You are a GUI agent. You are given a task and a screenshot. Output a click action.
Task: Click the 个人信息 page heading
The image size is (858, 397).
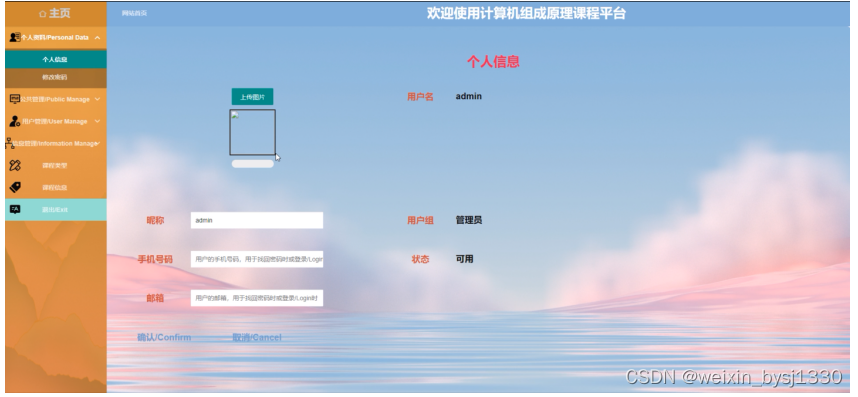click(493, 62)
